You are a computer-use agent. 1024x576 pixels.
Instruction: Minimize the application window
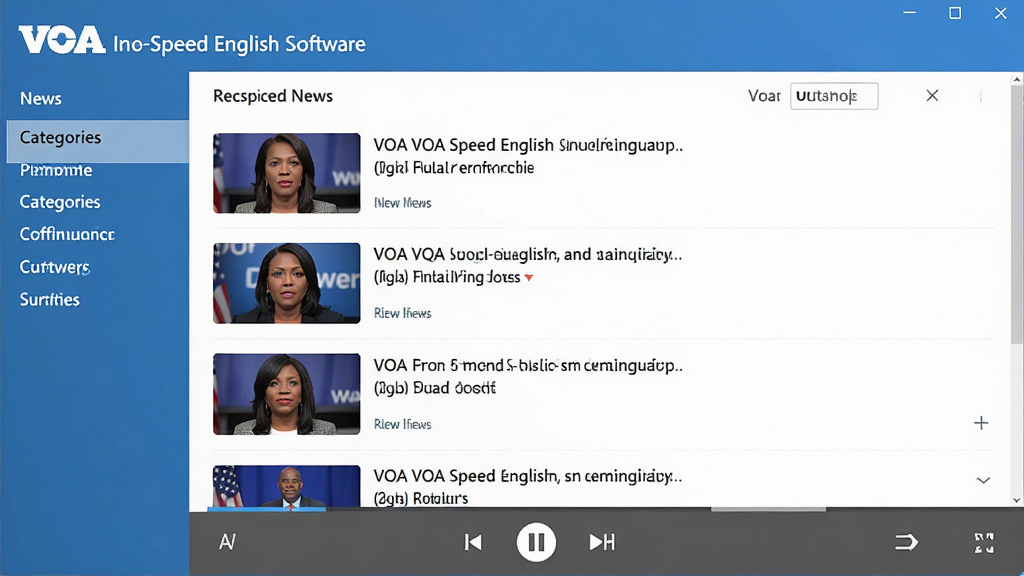pyautogui.click(x=910, y=13)
